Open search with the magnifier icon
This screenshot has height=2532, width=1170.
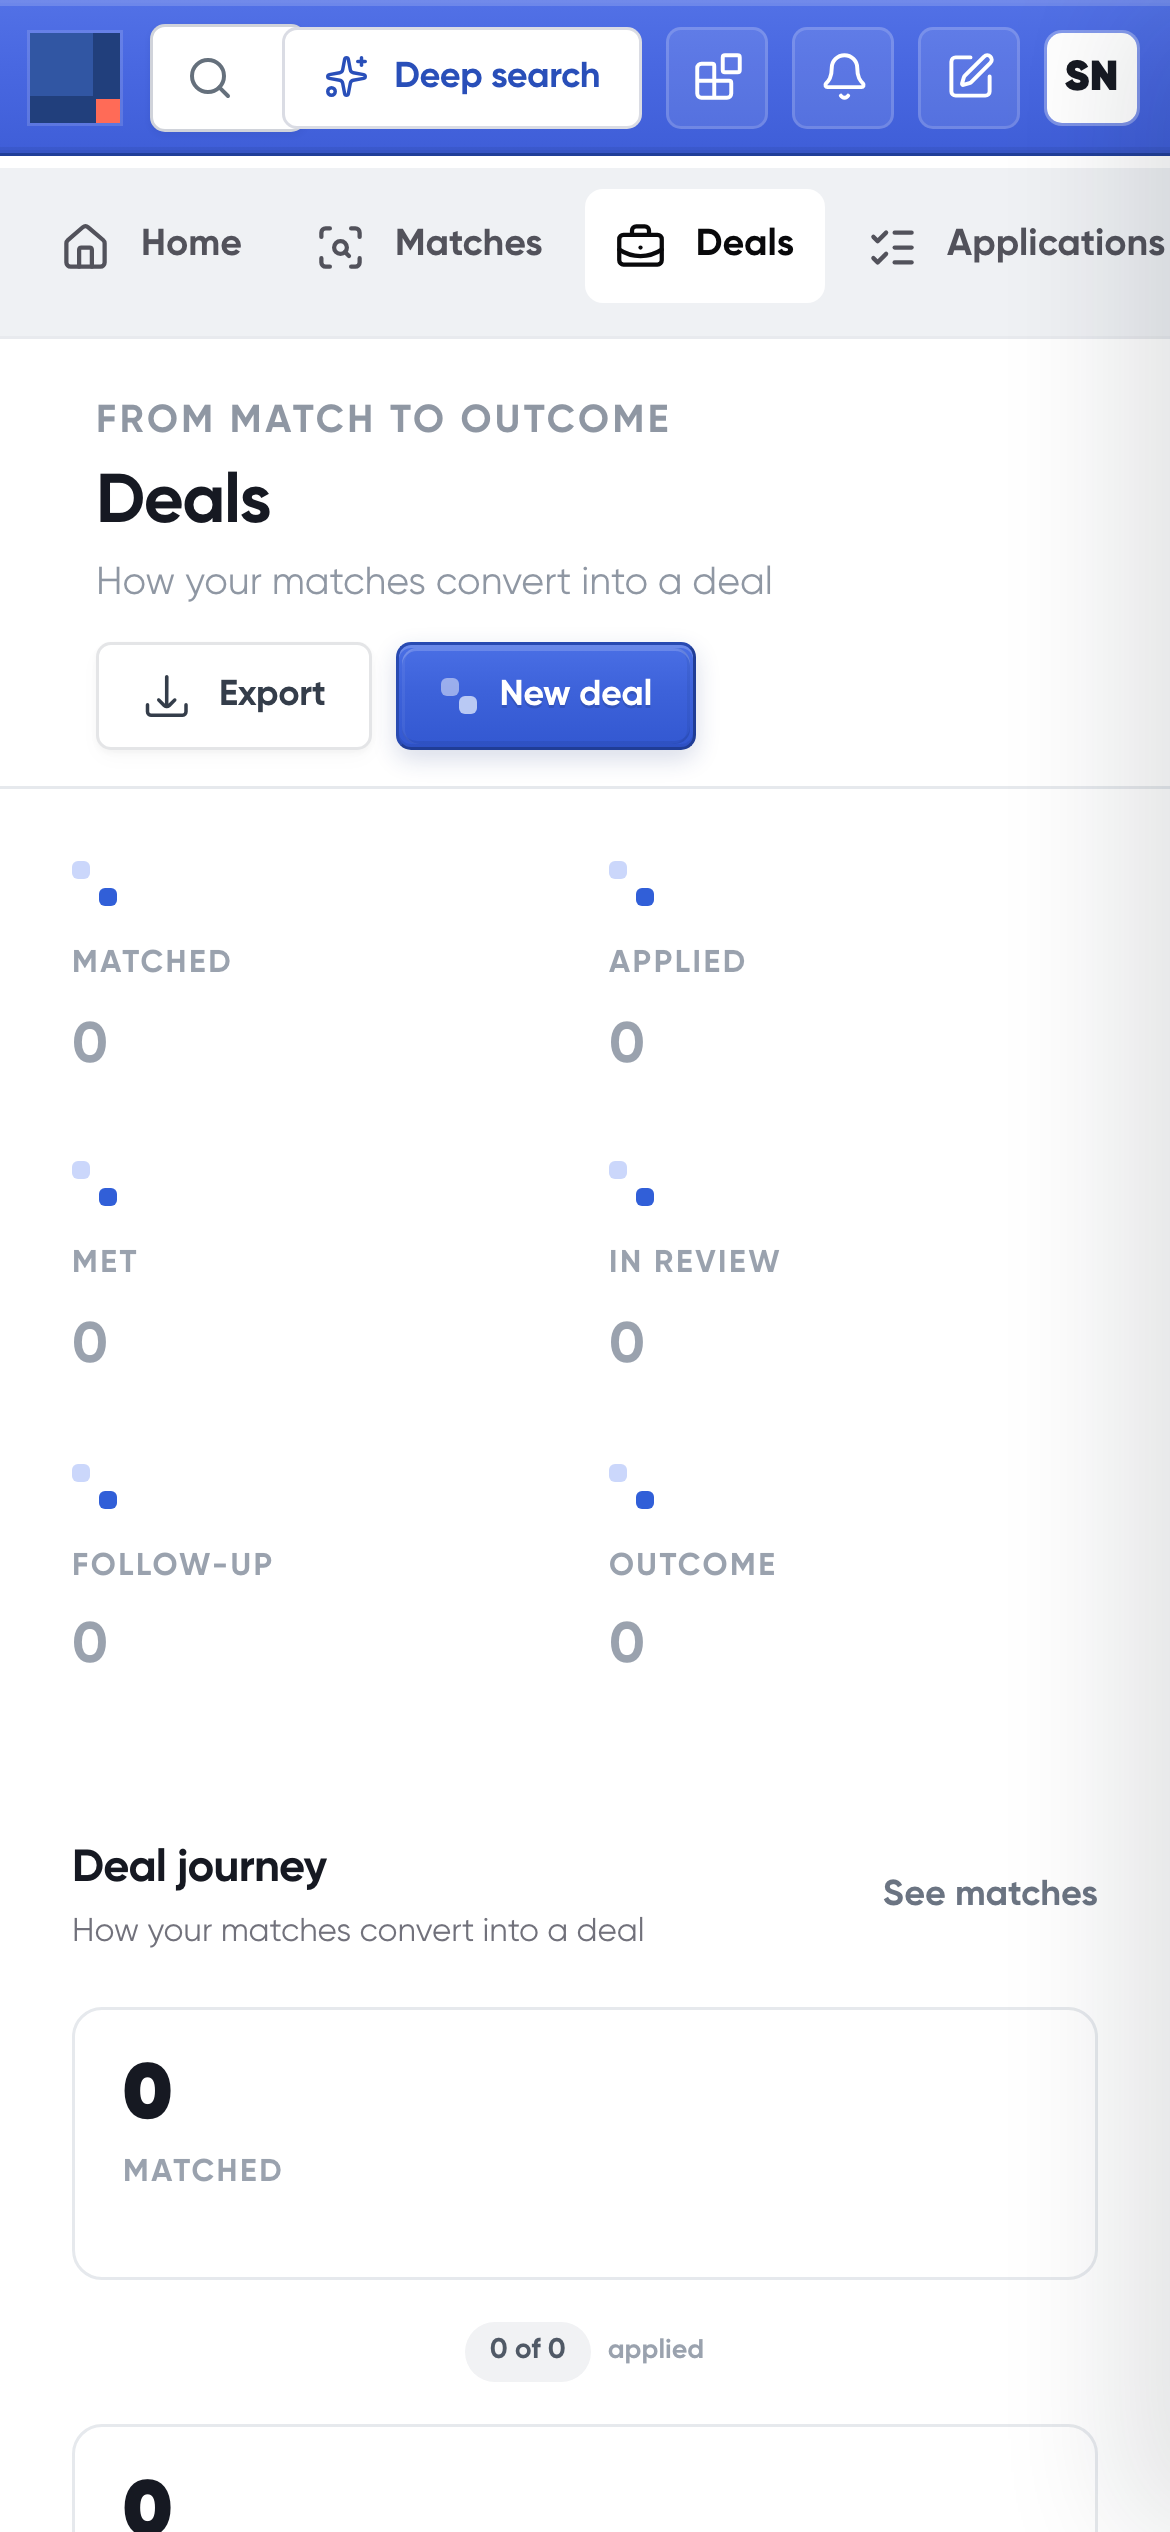point(210,78)
